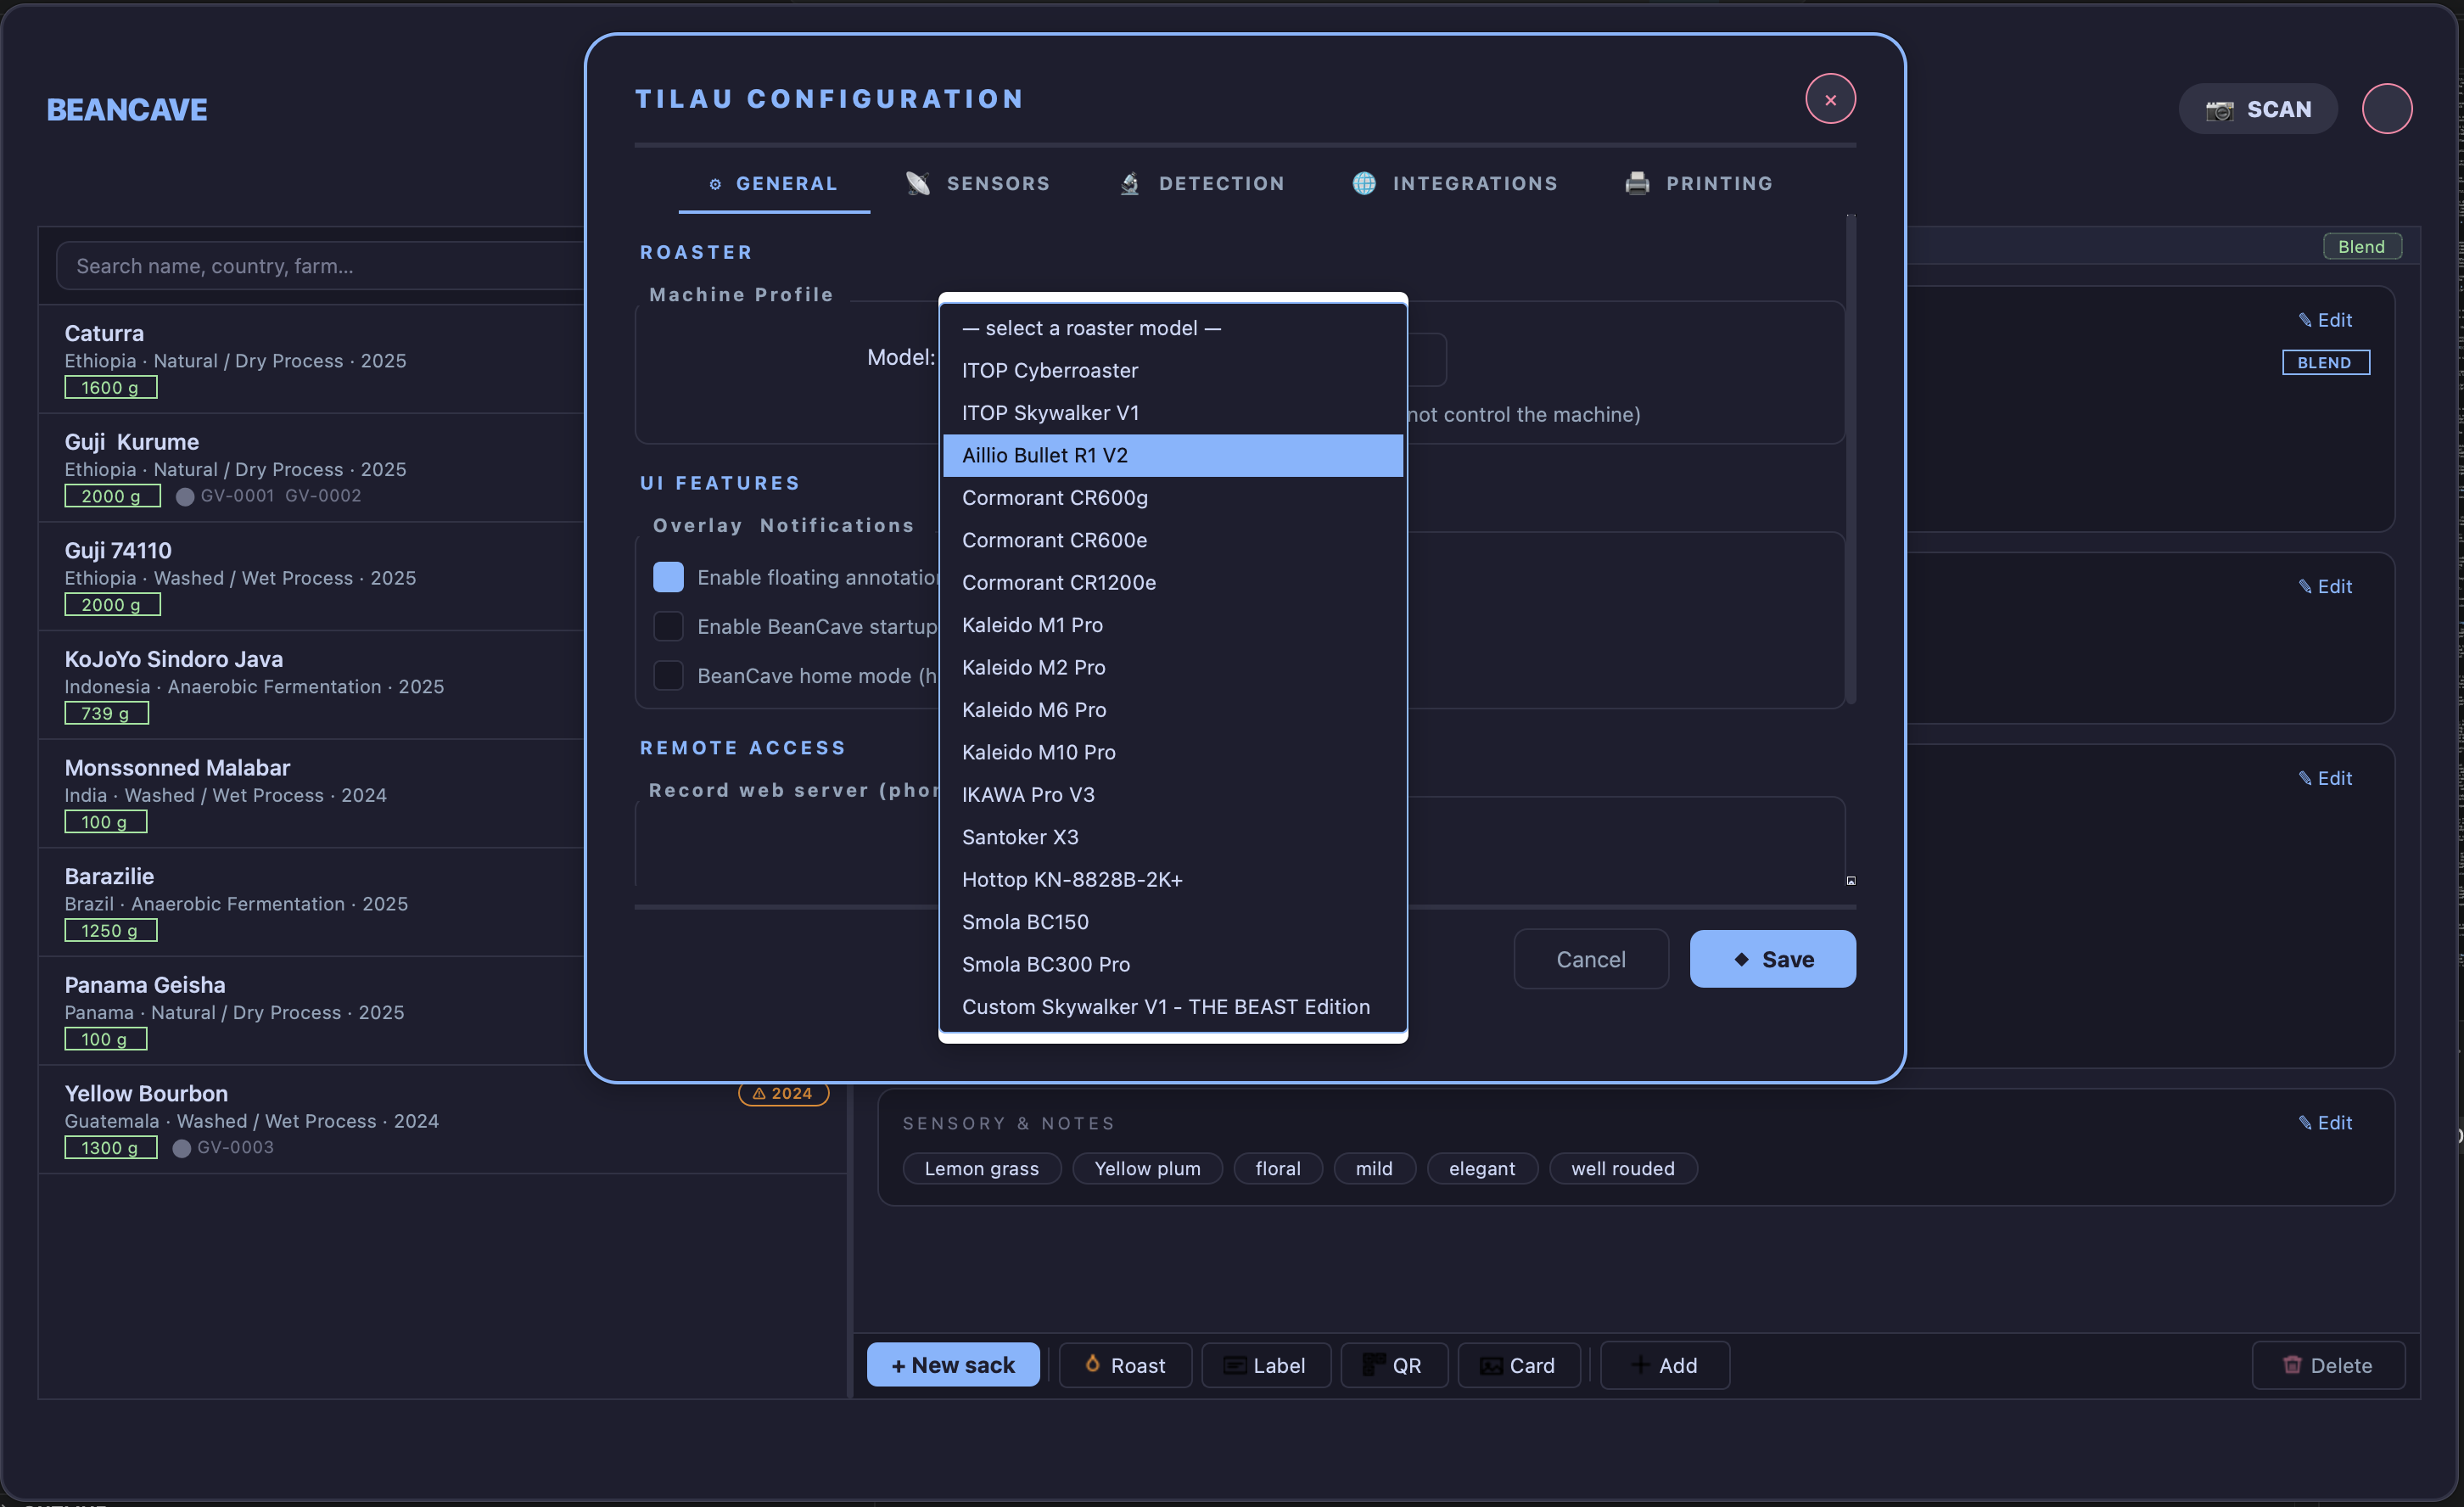Delete the selected bean

pyautogui.click(x=2328, y=1365)
